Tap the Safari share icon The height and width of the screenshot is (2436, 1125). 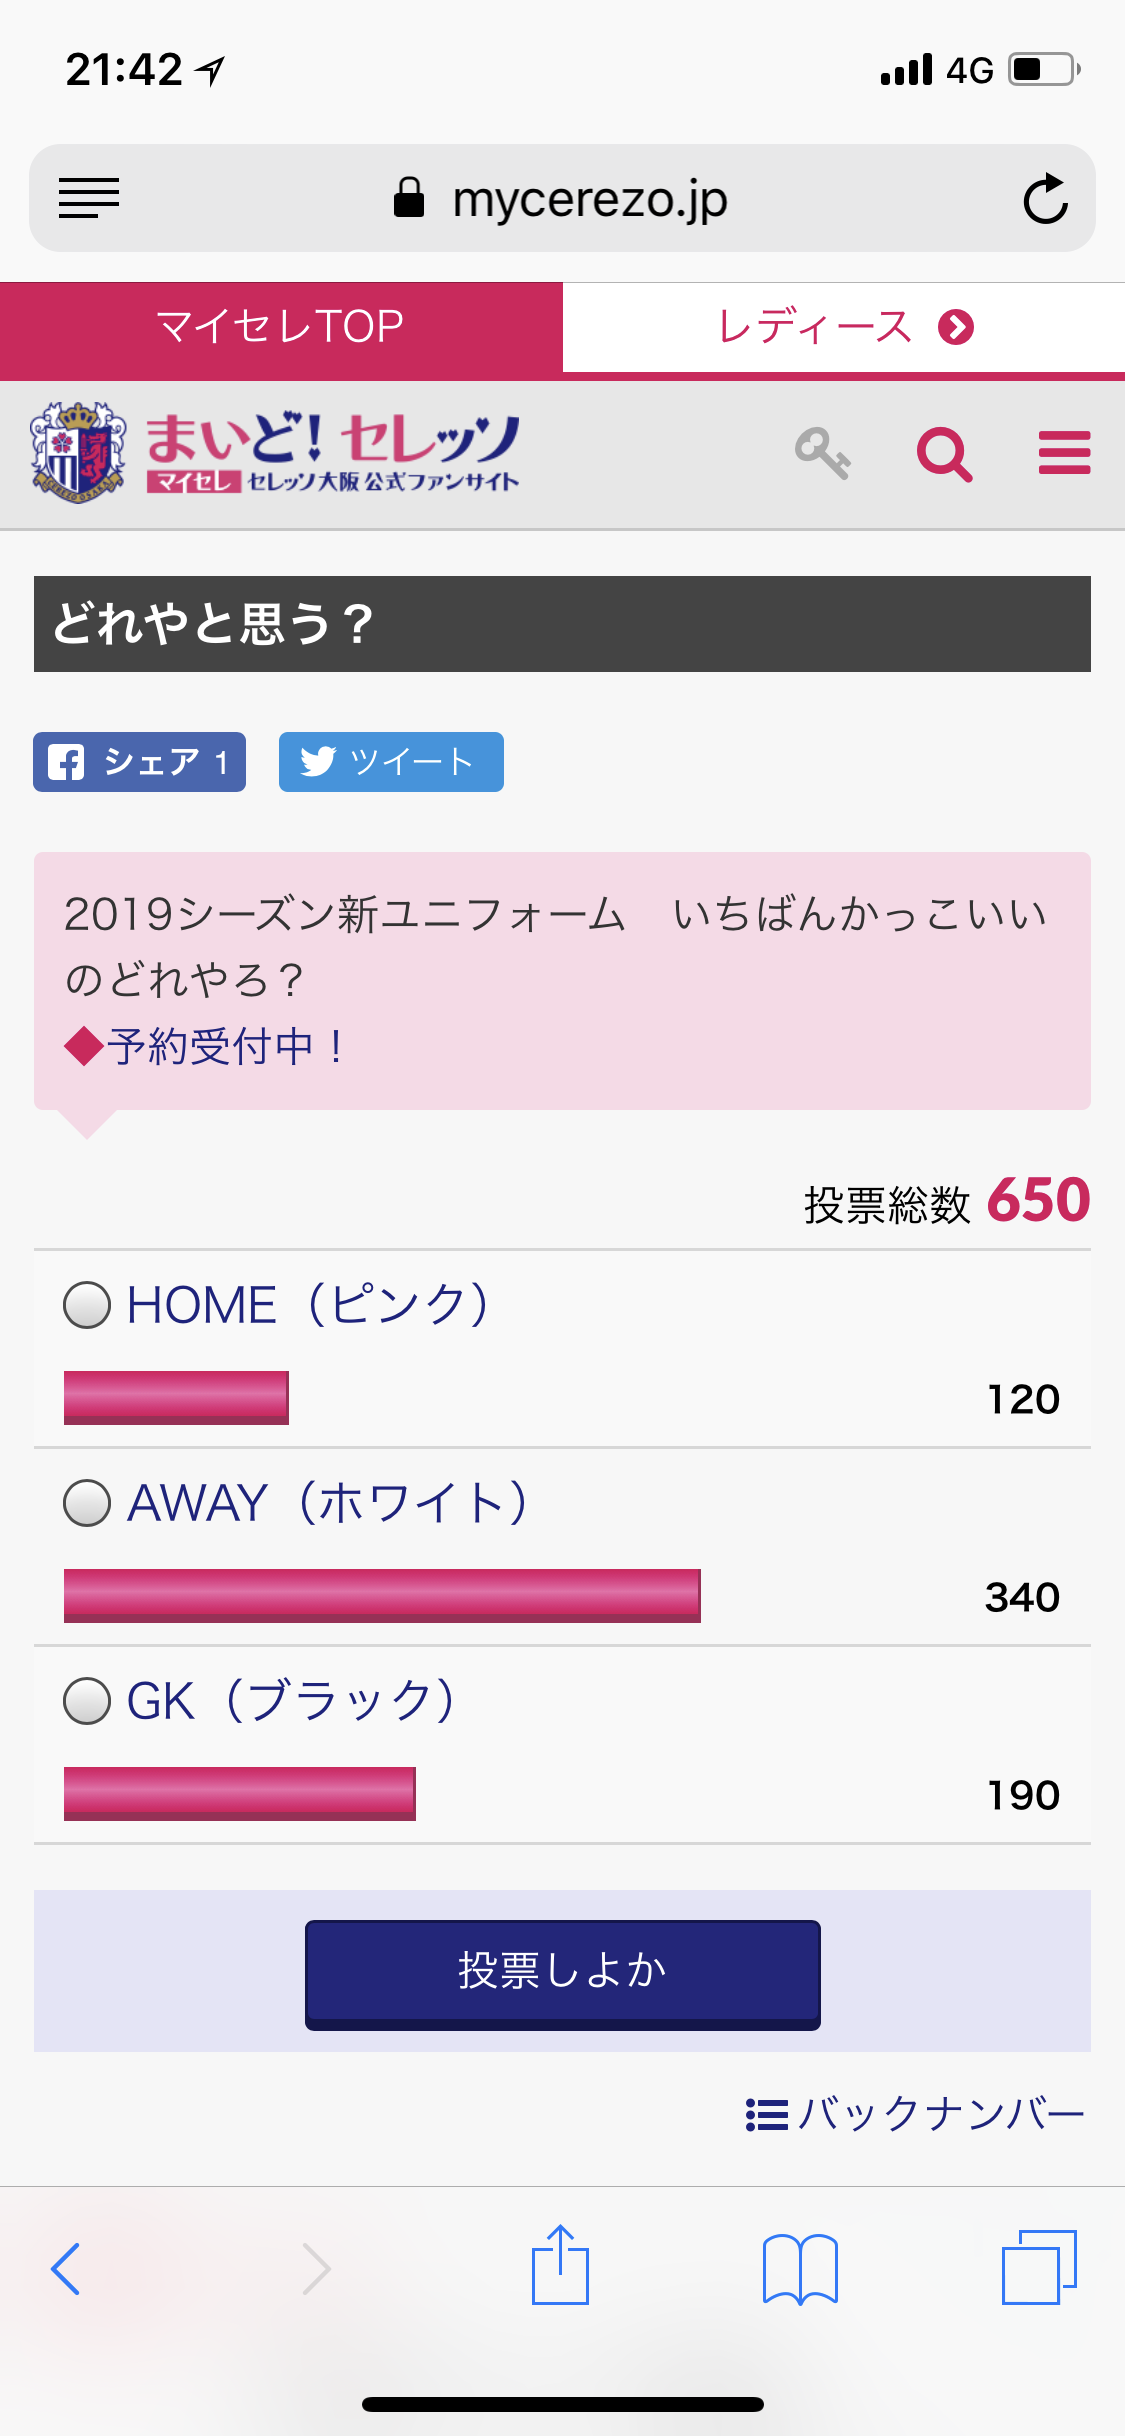(x=560, y=2266)
